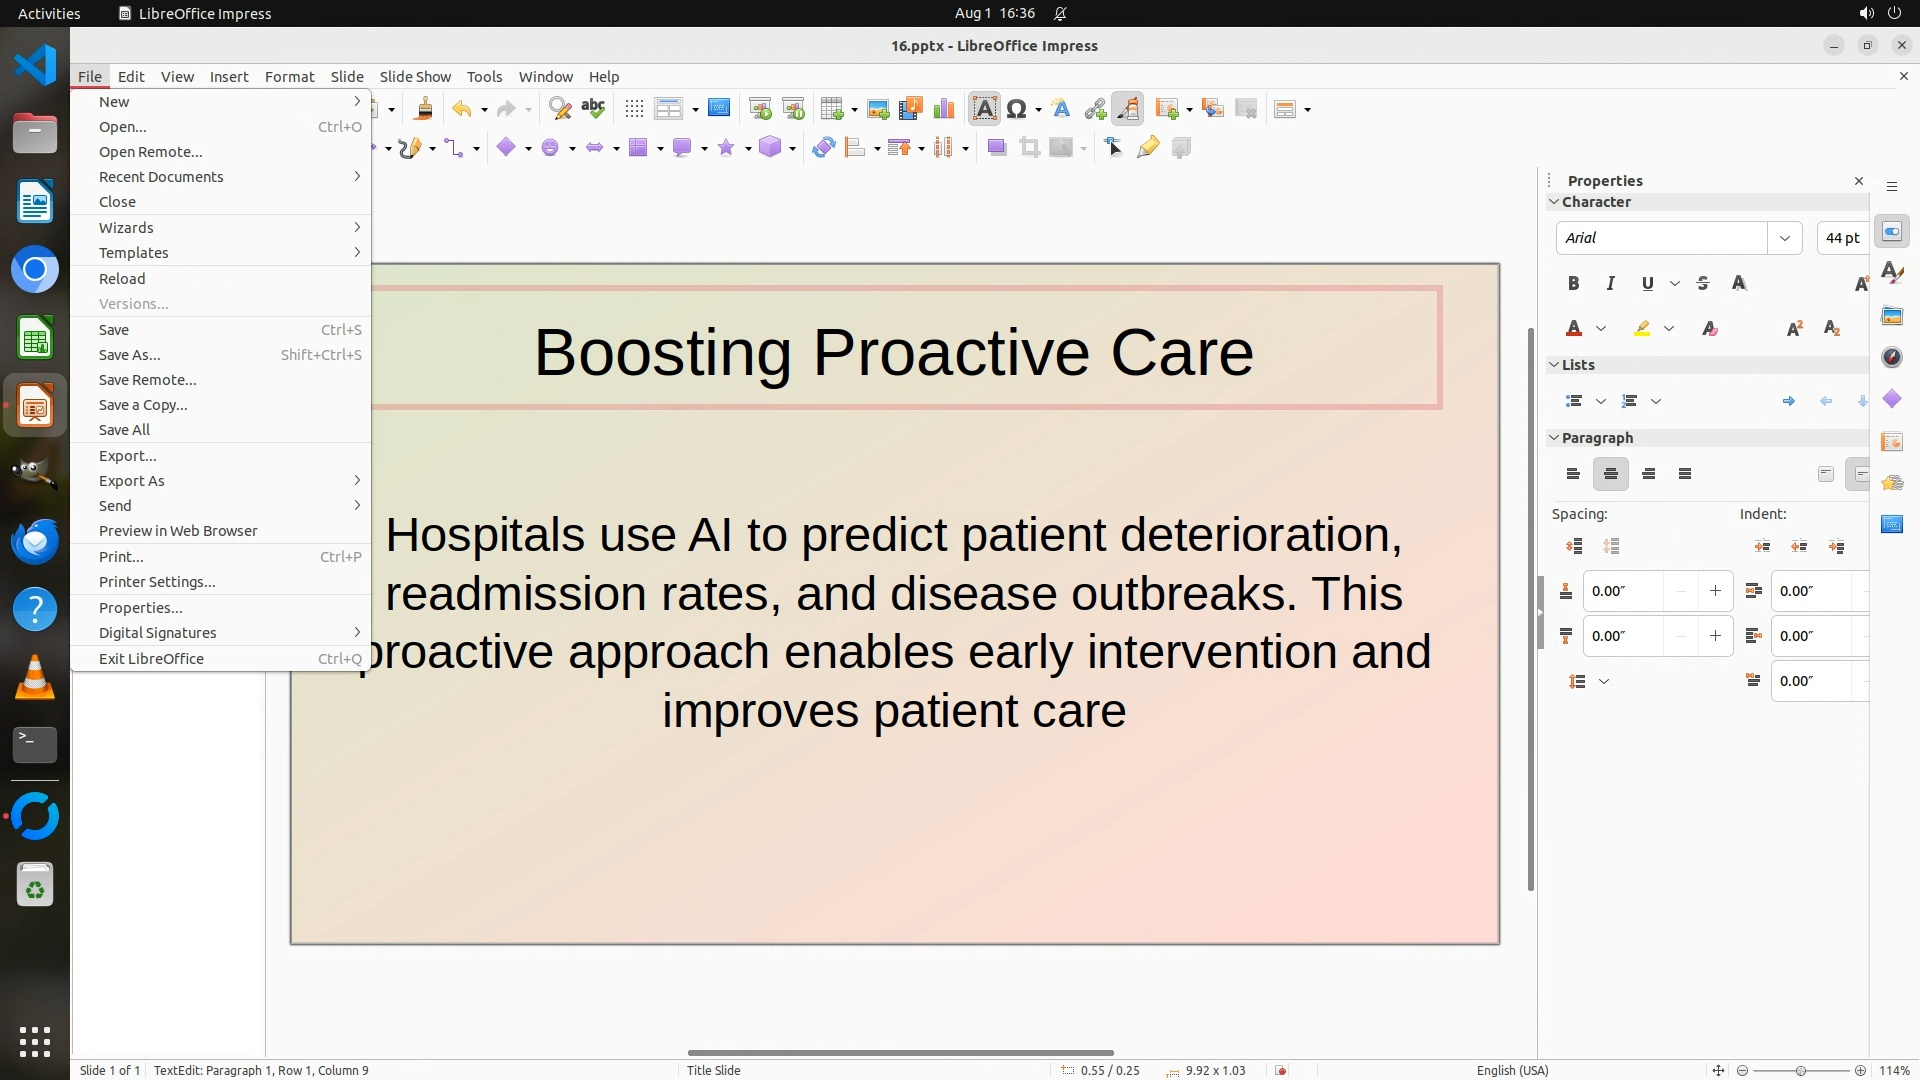This screenshot has width=1920, height=1080.
Task: Enable Justified paragraph alignment
Action: coord(1685,474)
